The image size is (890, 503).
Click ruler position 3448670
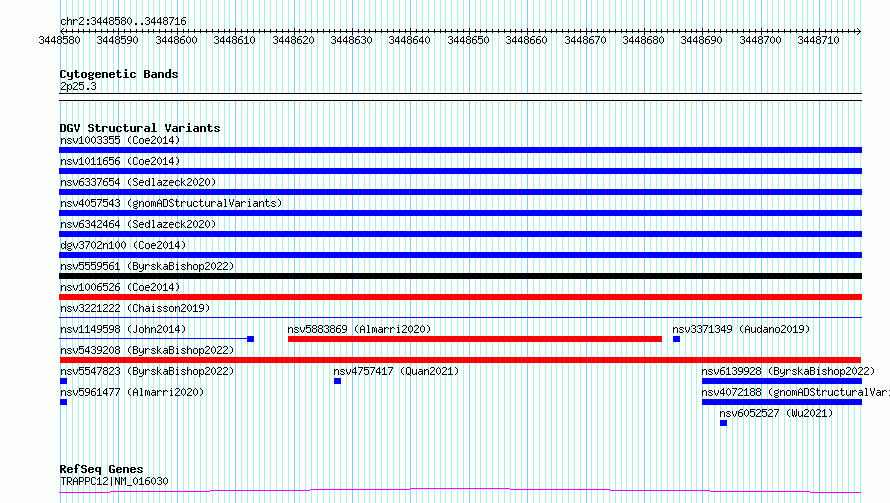click(585, 40)
